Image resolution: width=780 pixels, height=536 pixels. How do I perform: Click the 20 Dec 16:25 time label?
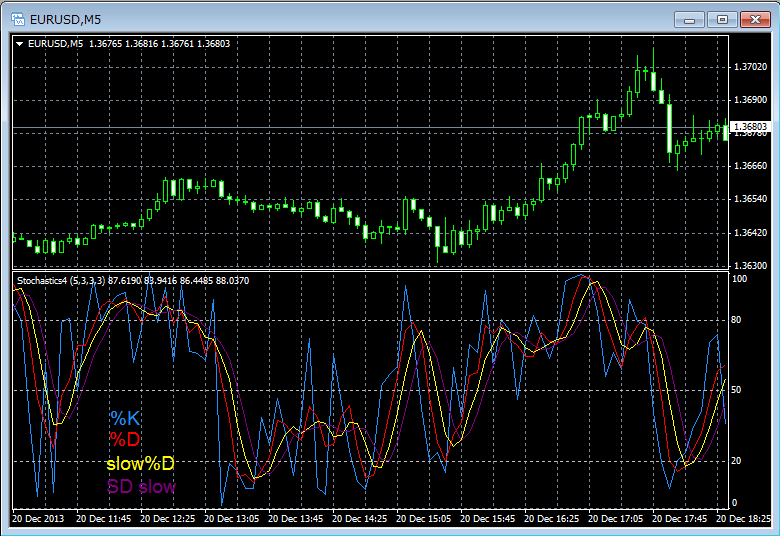point(552,520)
